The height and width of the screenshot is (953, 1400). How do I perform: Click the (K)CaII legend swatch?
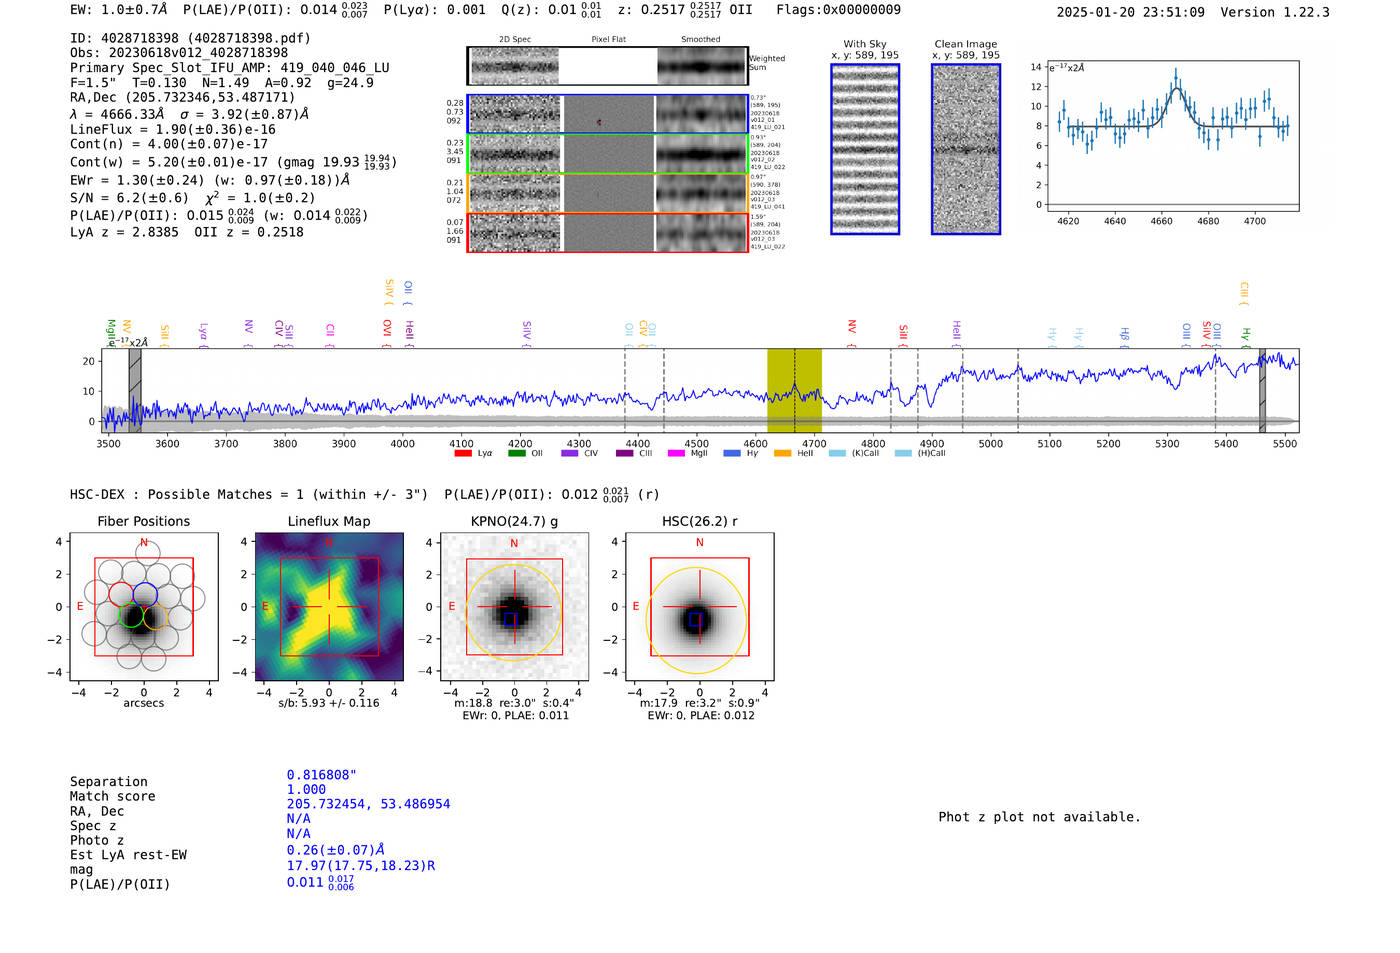pos(837,453)
